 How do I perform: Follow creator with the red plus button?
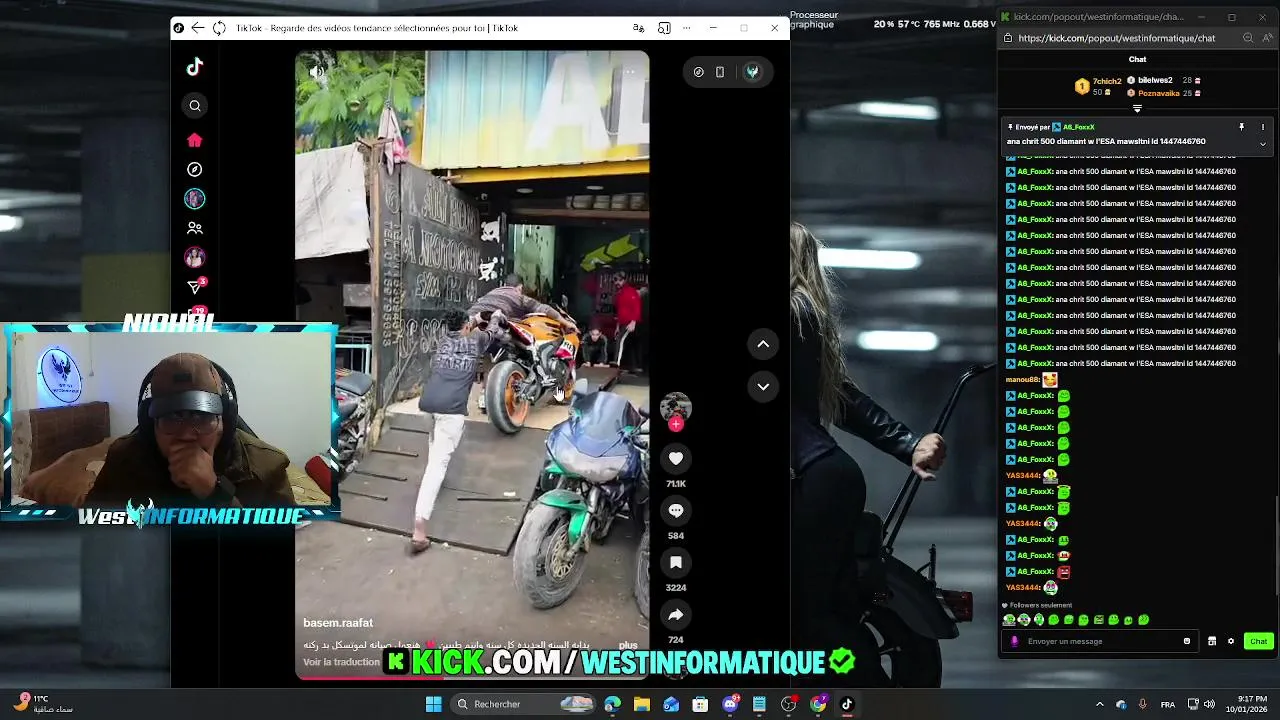676,424
